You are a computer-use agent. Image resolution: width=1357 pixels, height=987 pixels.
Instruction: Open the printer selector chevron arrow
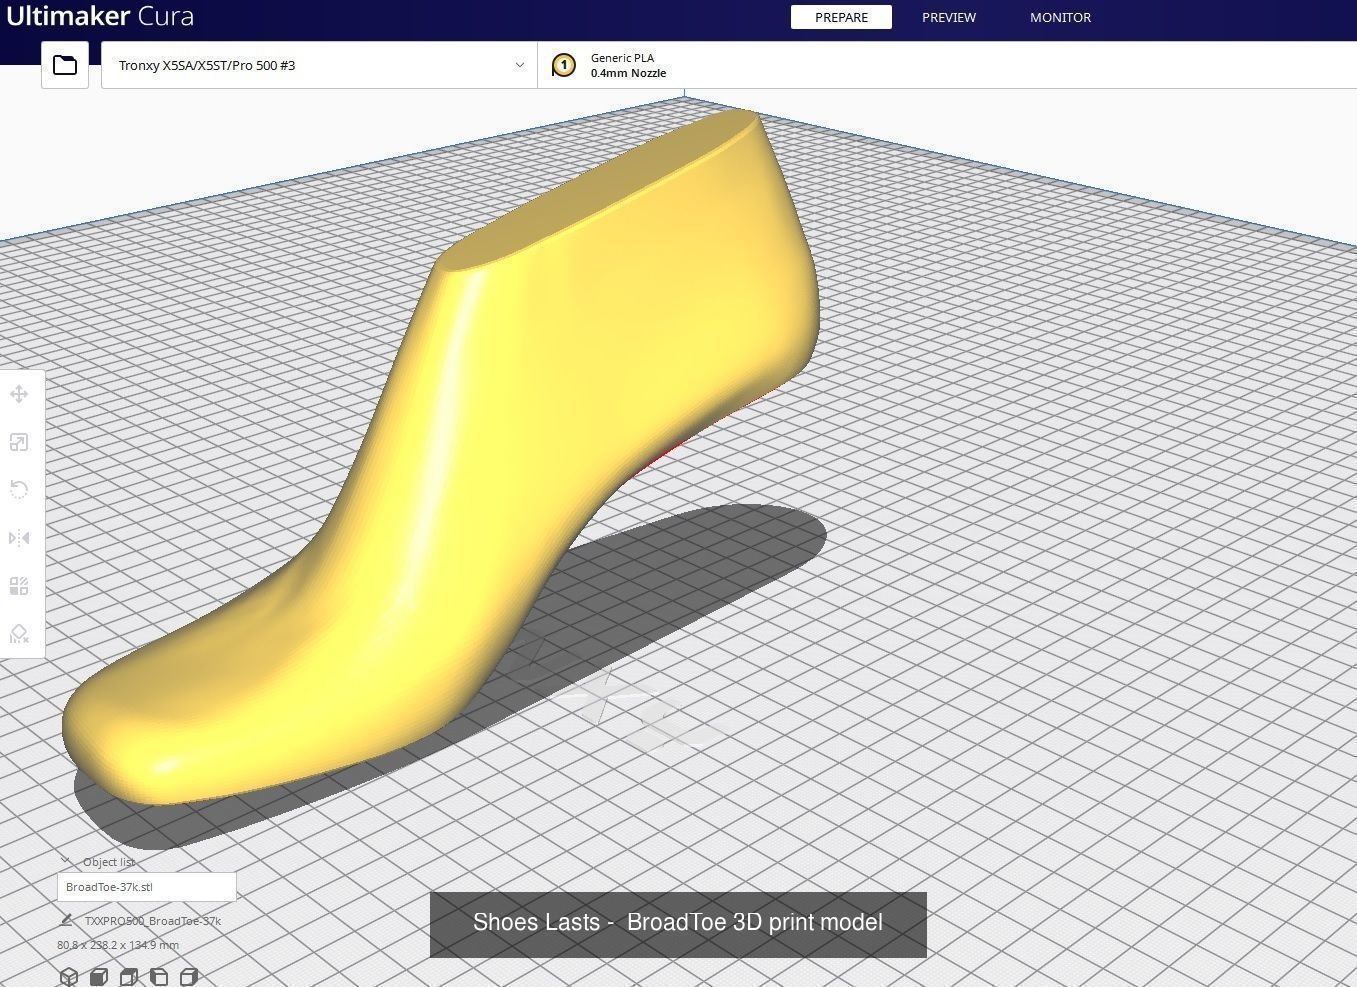tap(520, 65)
